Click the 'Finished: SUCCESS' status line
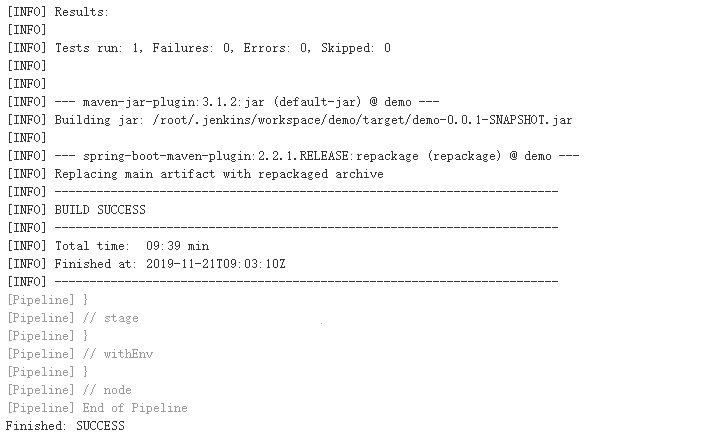 [65, 426]
